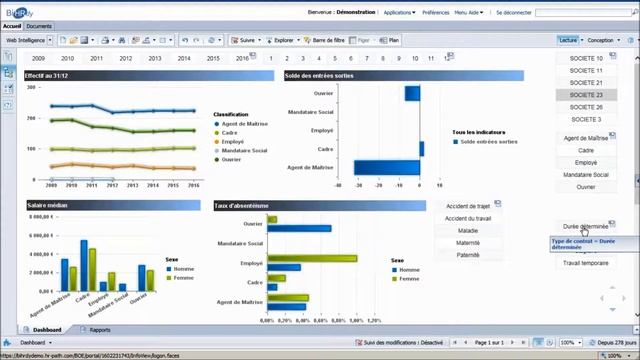Click the input control icon next to year 2016
This screenshot has width=640, height=360.
click(253, 55)
